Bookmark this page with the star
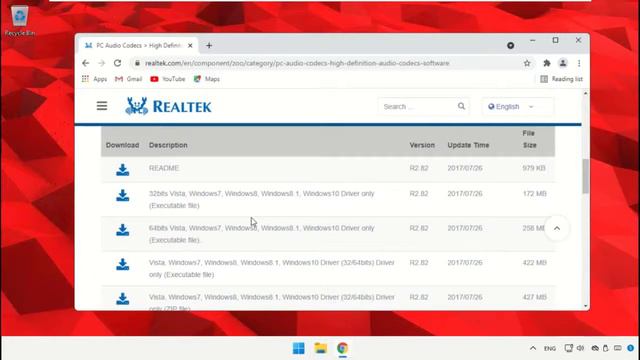The height and width of the screenshot is (360, 640). [x=527, y=63]
